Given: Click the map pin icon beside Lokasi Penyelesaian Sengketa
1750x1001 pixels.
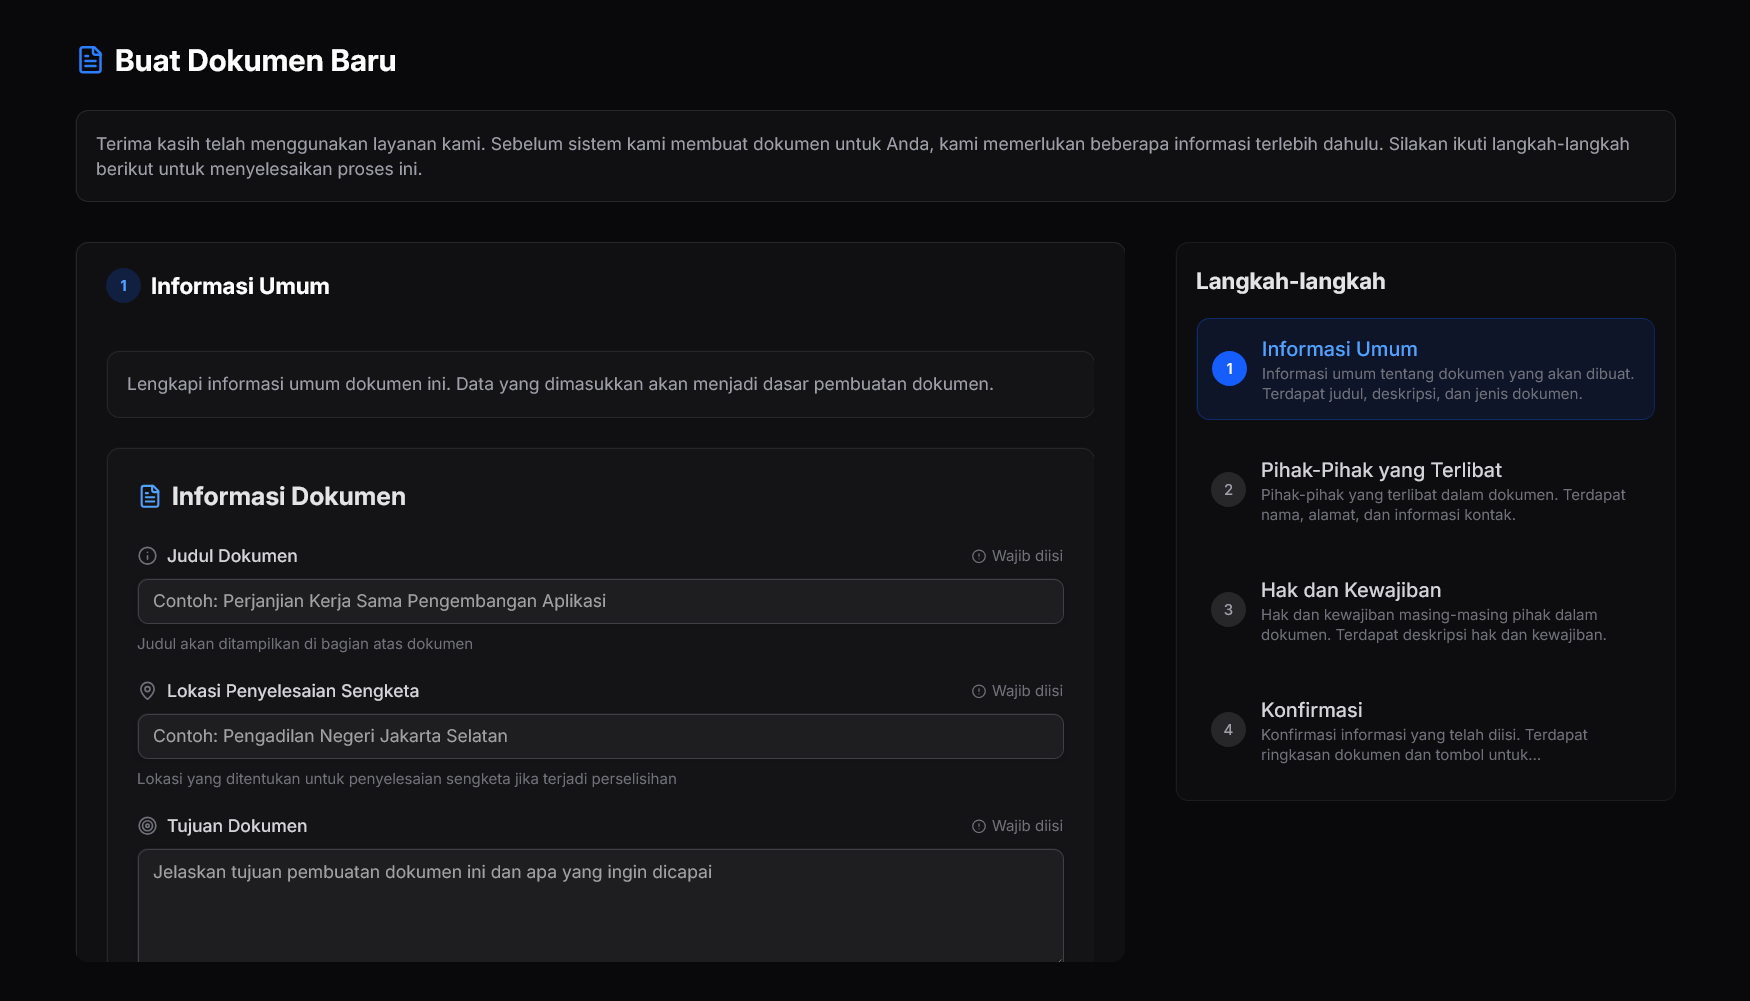Looking at the screenshot, I should point(147,691).
